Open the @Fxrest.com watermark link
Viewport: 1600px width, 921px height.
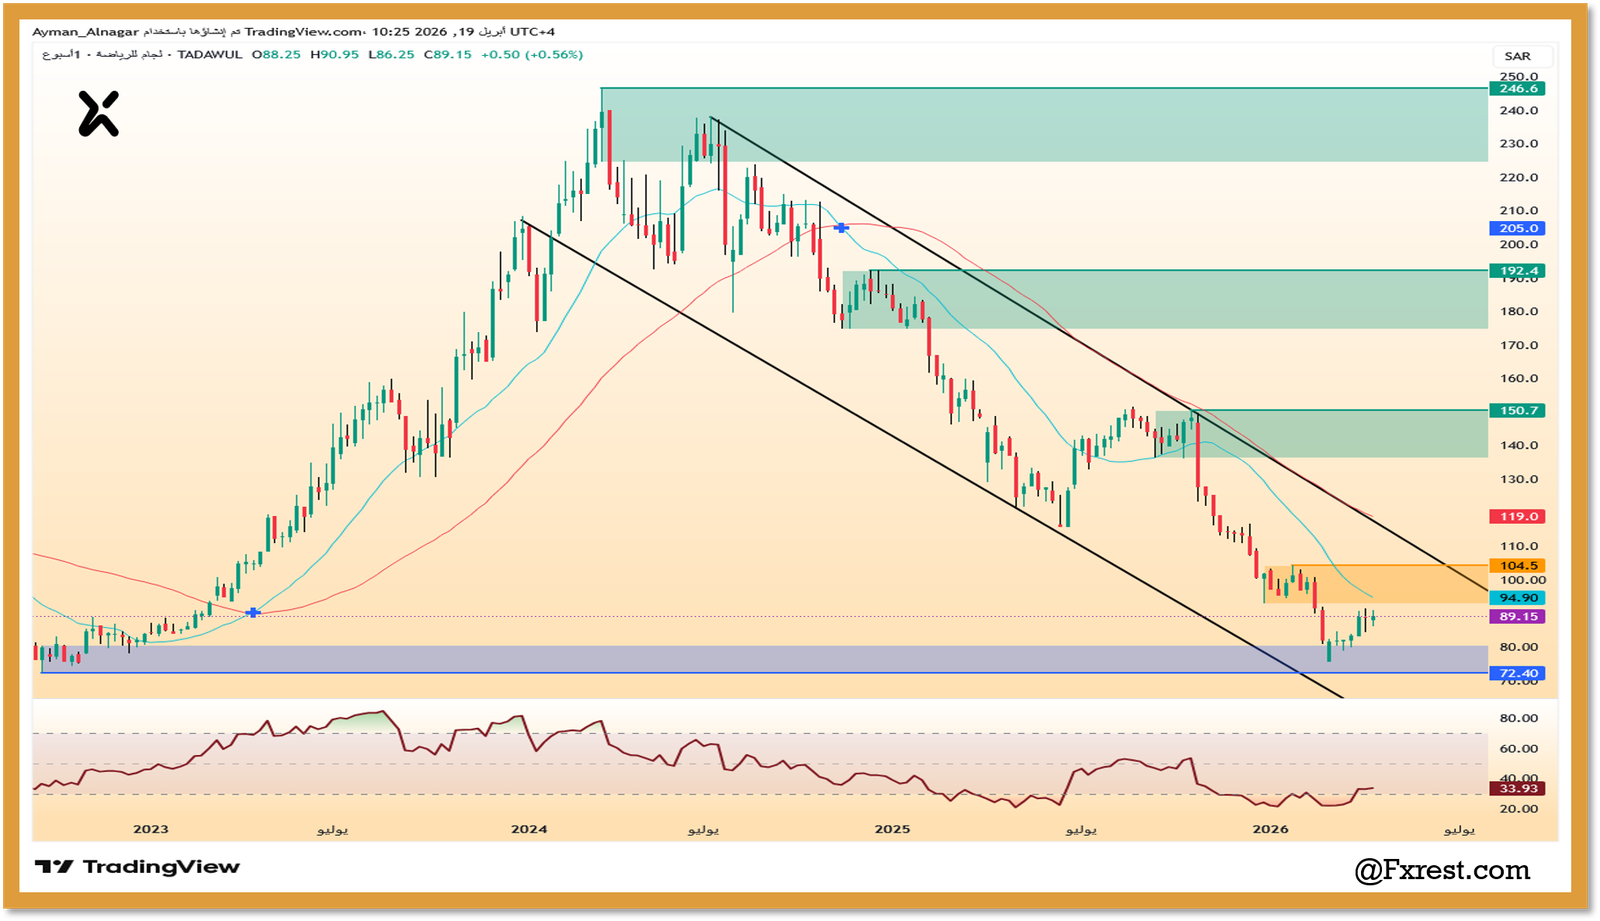pyautogui.click(x=1441, y=870)
